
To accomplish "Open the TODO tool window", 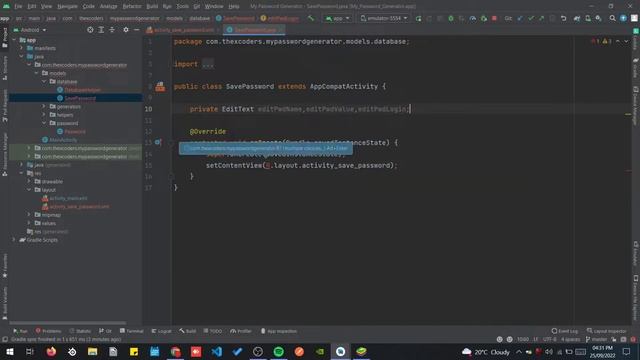I will pos(213,331).
